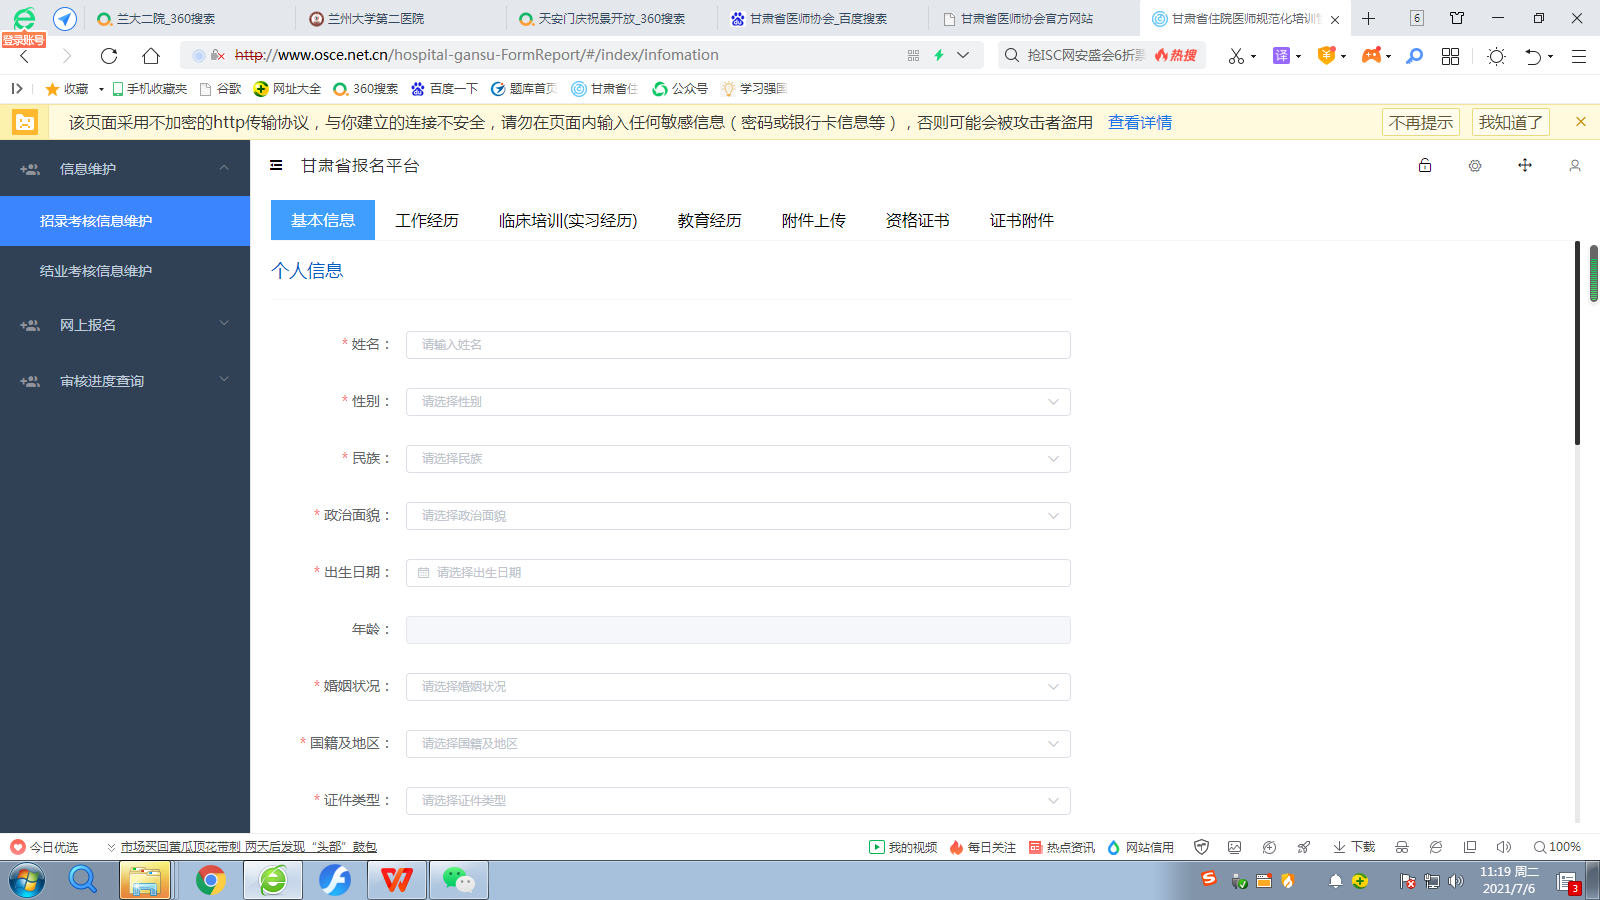Expand the 政治面貌 dropdown
This screenshot has height=900, width=1600.
tap(738, 516)
